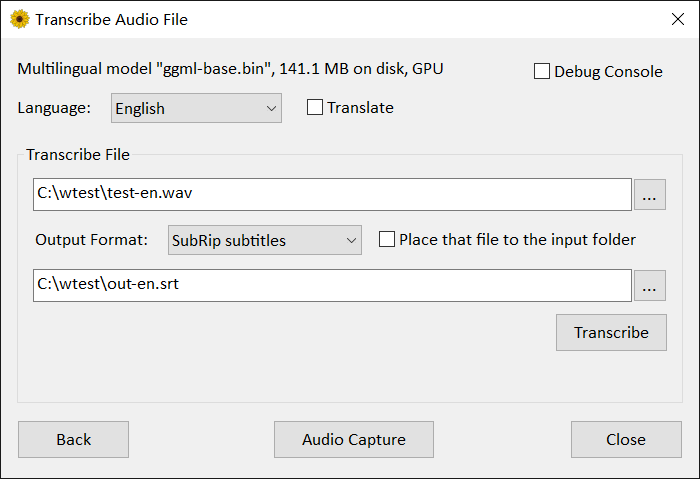Close the Transcribe Audio File window with X
Image resolution: width=700 pixels, height=479 pixels.
678,19
